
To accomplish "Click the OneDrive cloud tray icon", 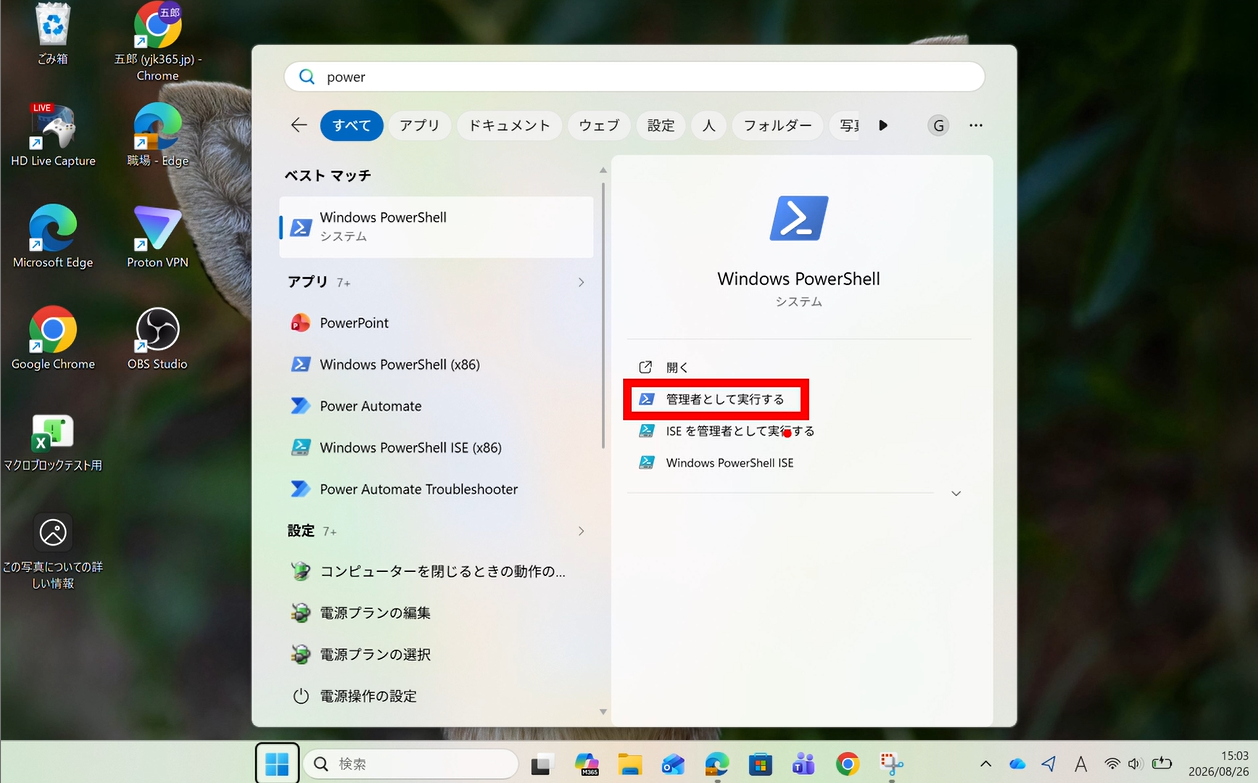I will point(1017,764).
